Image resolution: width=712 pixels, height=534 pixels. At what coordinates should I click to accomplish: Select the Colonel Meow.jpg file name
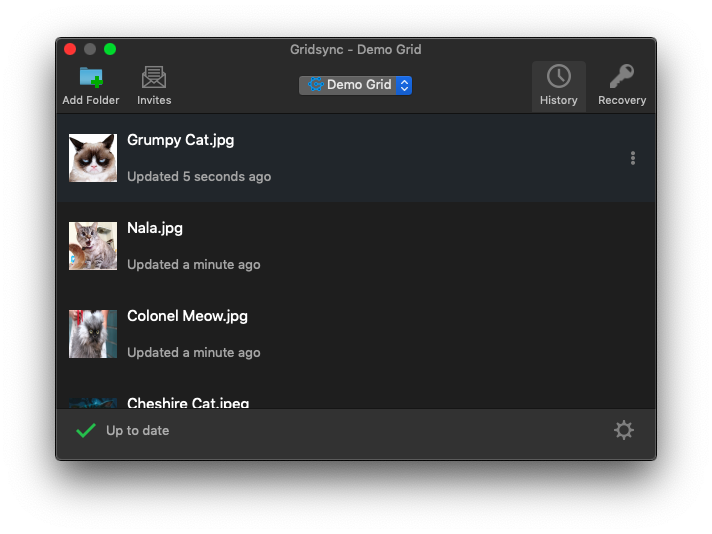pyautogui.click(x=188, y=316)
